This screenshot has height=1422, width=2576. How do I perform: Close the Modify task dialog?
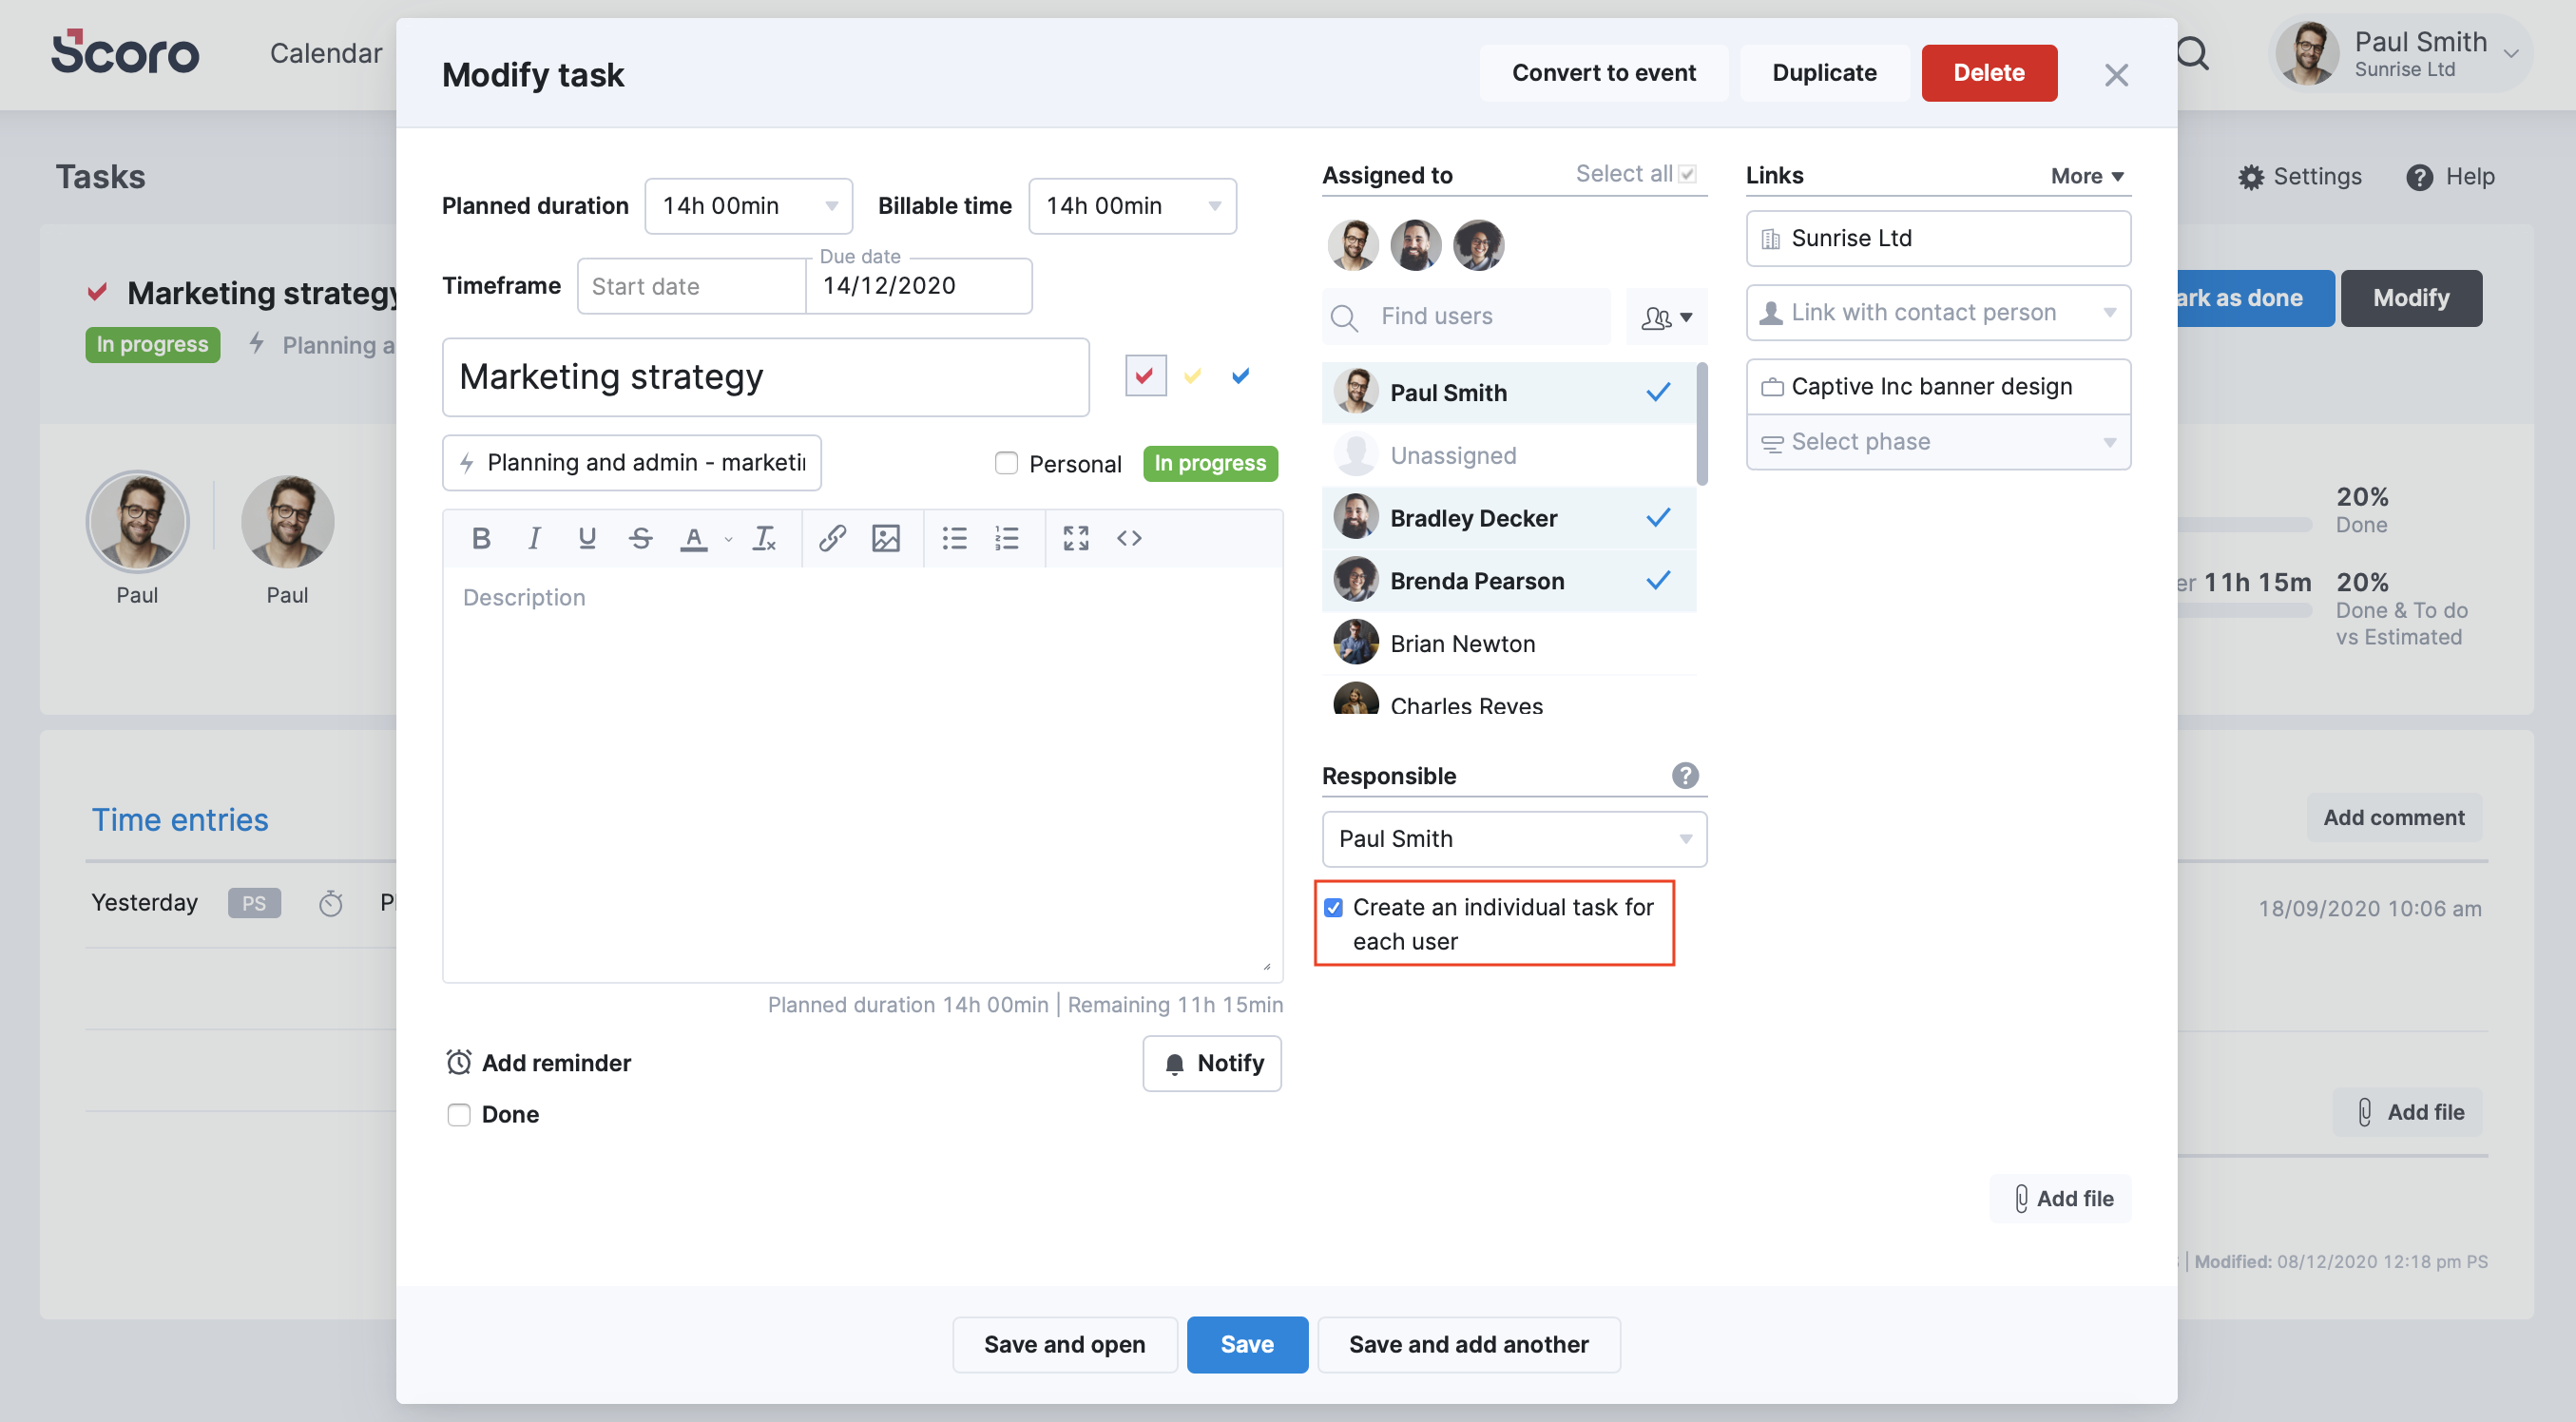tap(2116, 75)
